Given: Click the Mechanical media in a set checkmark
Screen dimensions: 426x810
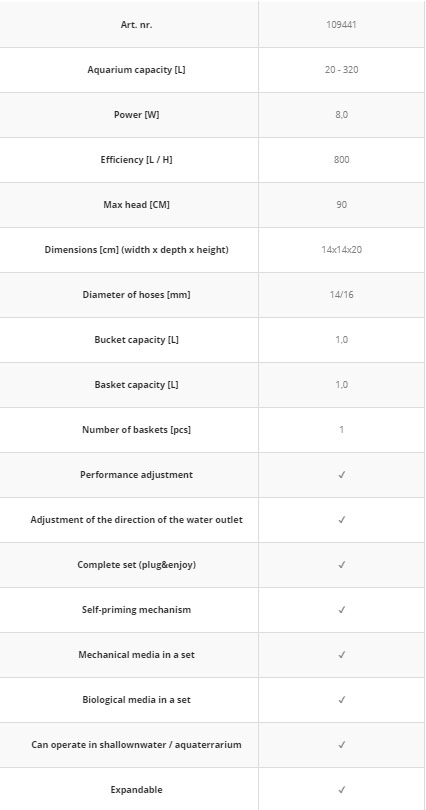Looking at the screenshot, I should click(341, 655).
